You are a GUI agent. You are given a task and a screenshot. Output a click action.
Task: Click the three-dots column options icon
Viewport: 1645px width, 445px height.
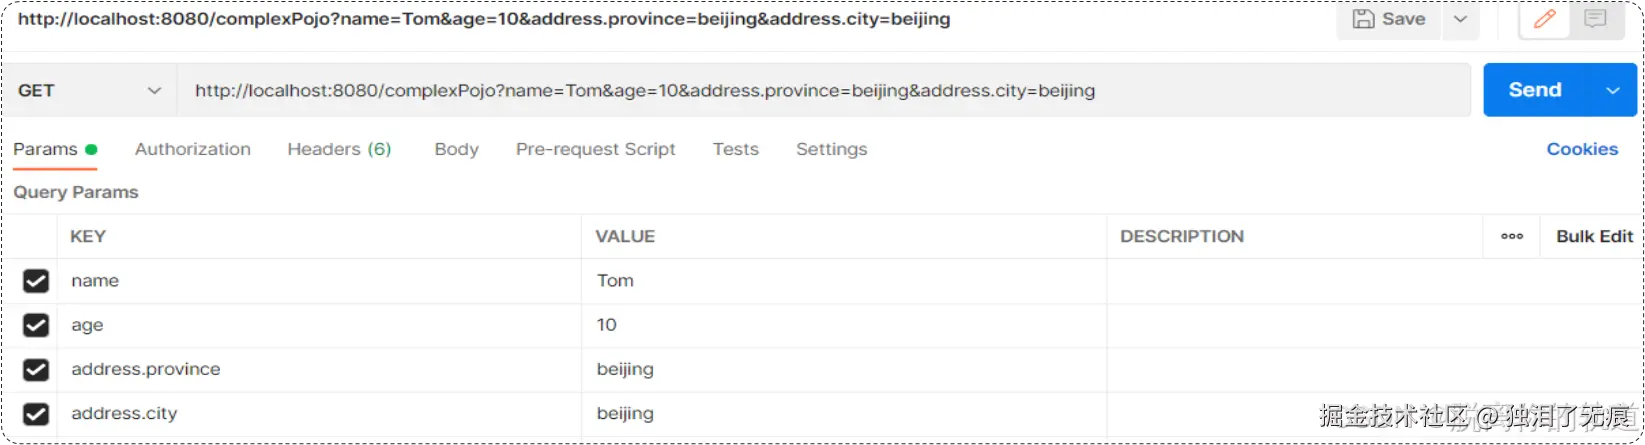point(1511,236)
